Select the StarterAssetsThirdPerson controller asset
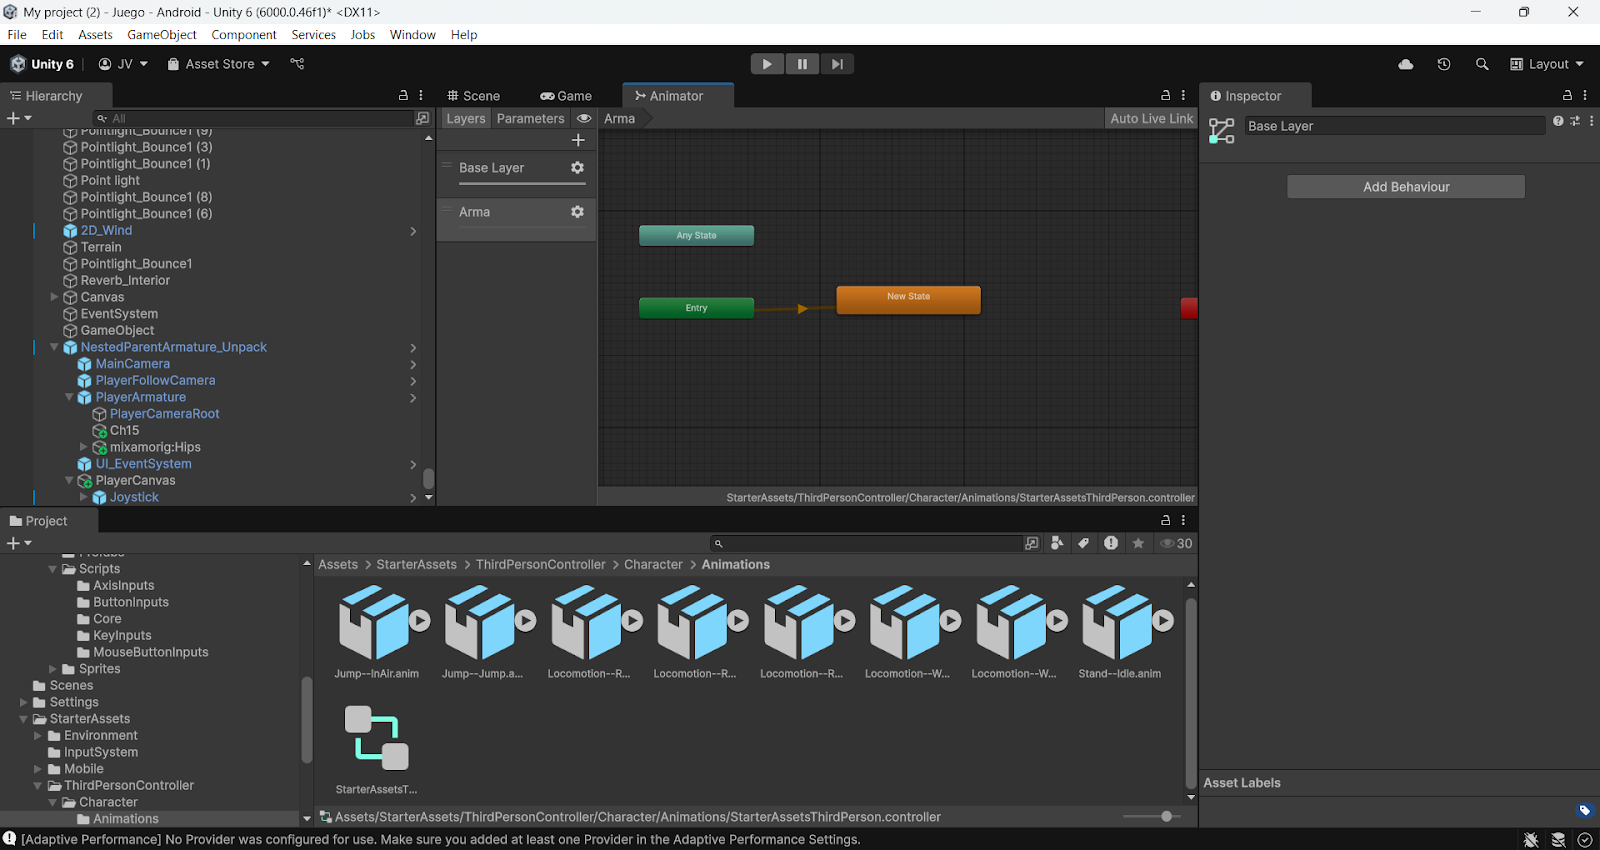 (376, 750)
